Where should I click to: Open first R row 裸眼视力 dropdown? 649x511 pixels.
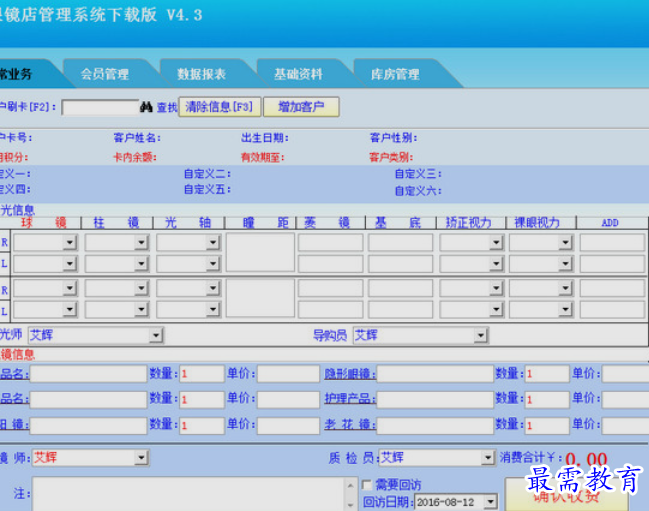tap(565, 242)
